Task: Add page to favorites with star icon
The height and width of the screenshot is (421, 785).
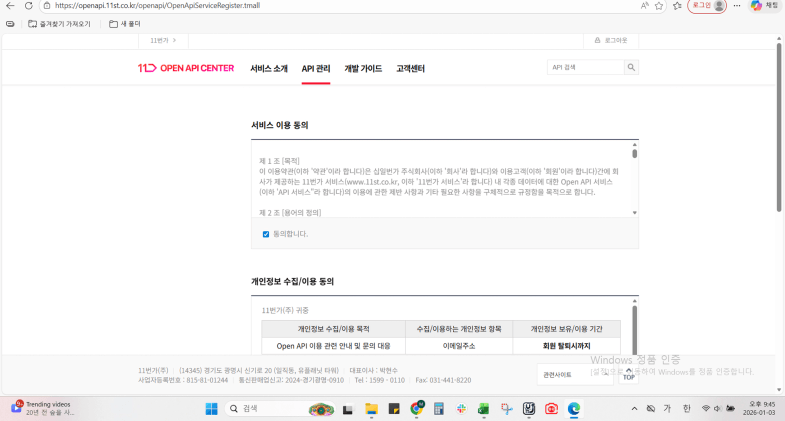Action: coord(659,6)
